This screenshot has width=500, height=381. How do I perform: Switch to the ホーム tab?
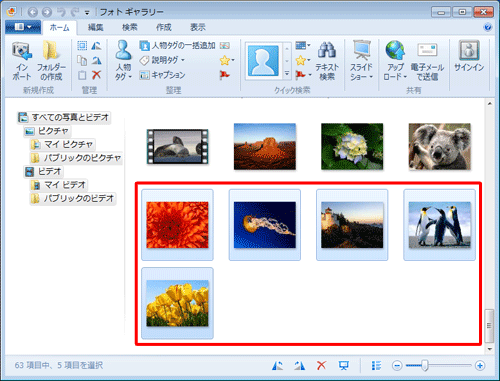coord(59,27)
